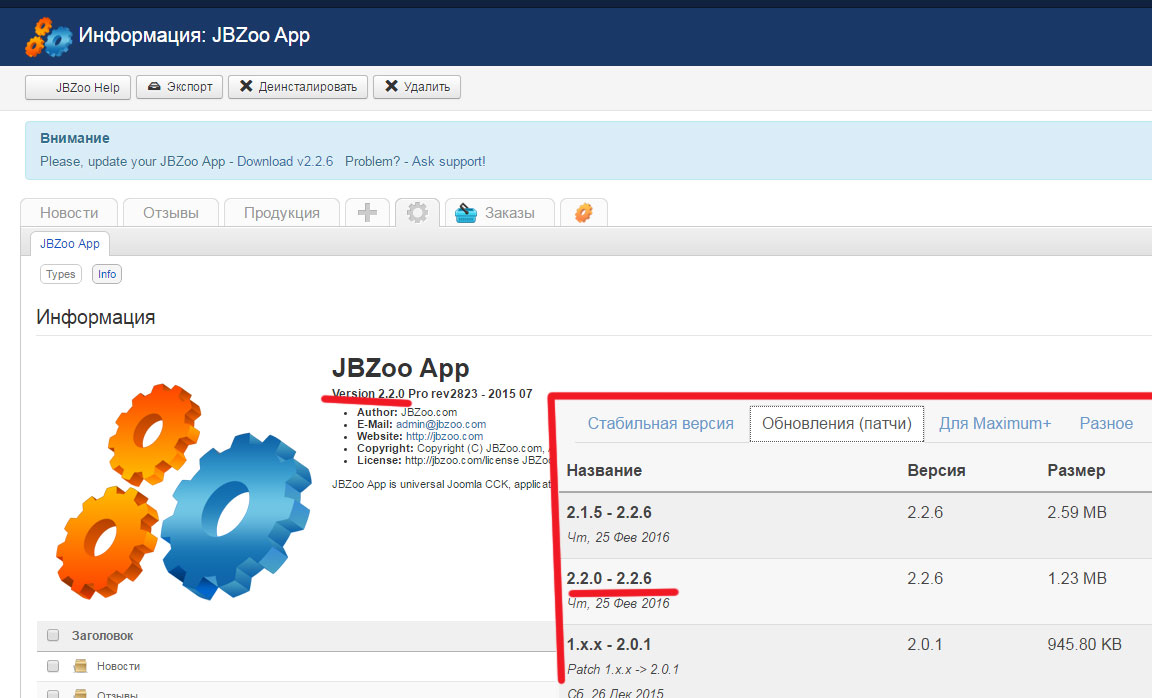
Task: Click the basket icon on Заказы tab
Action: 466,212
